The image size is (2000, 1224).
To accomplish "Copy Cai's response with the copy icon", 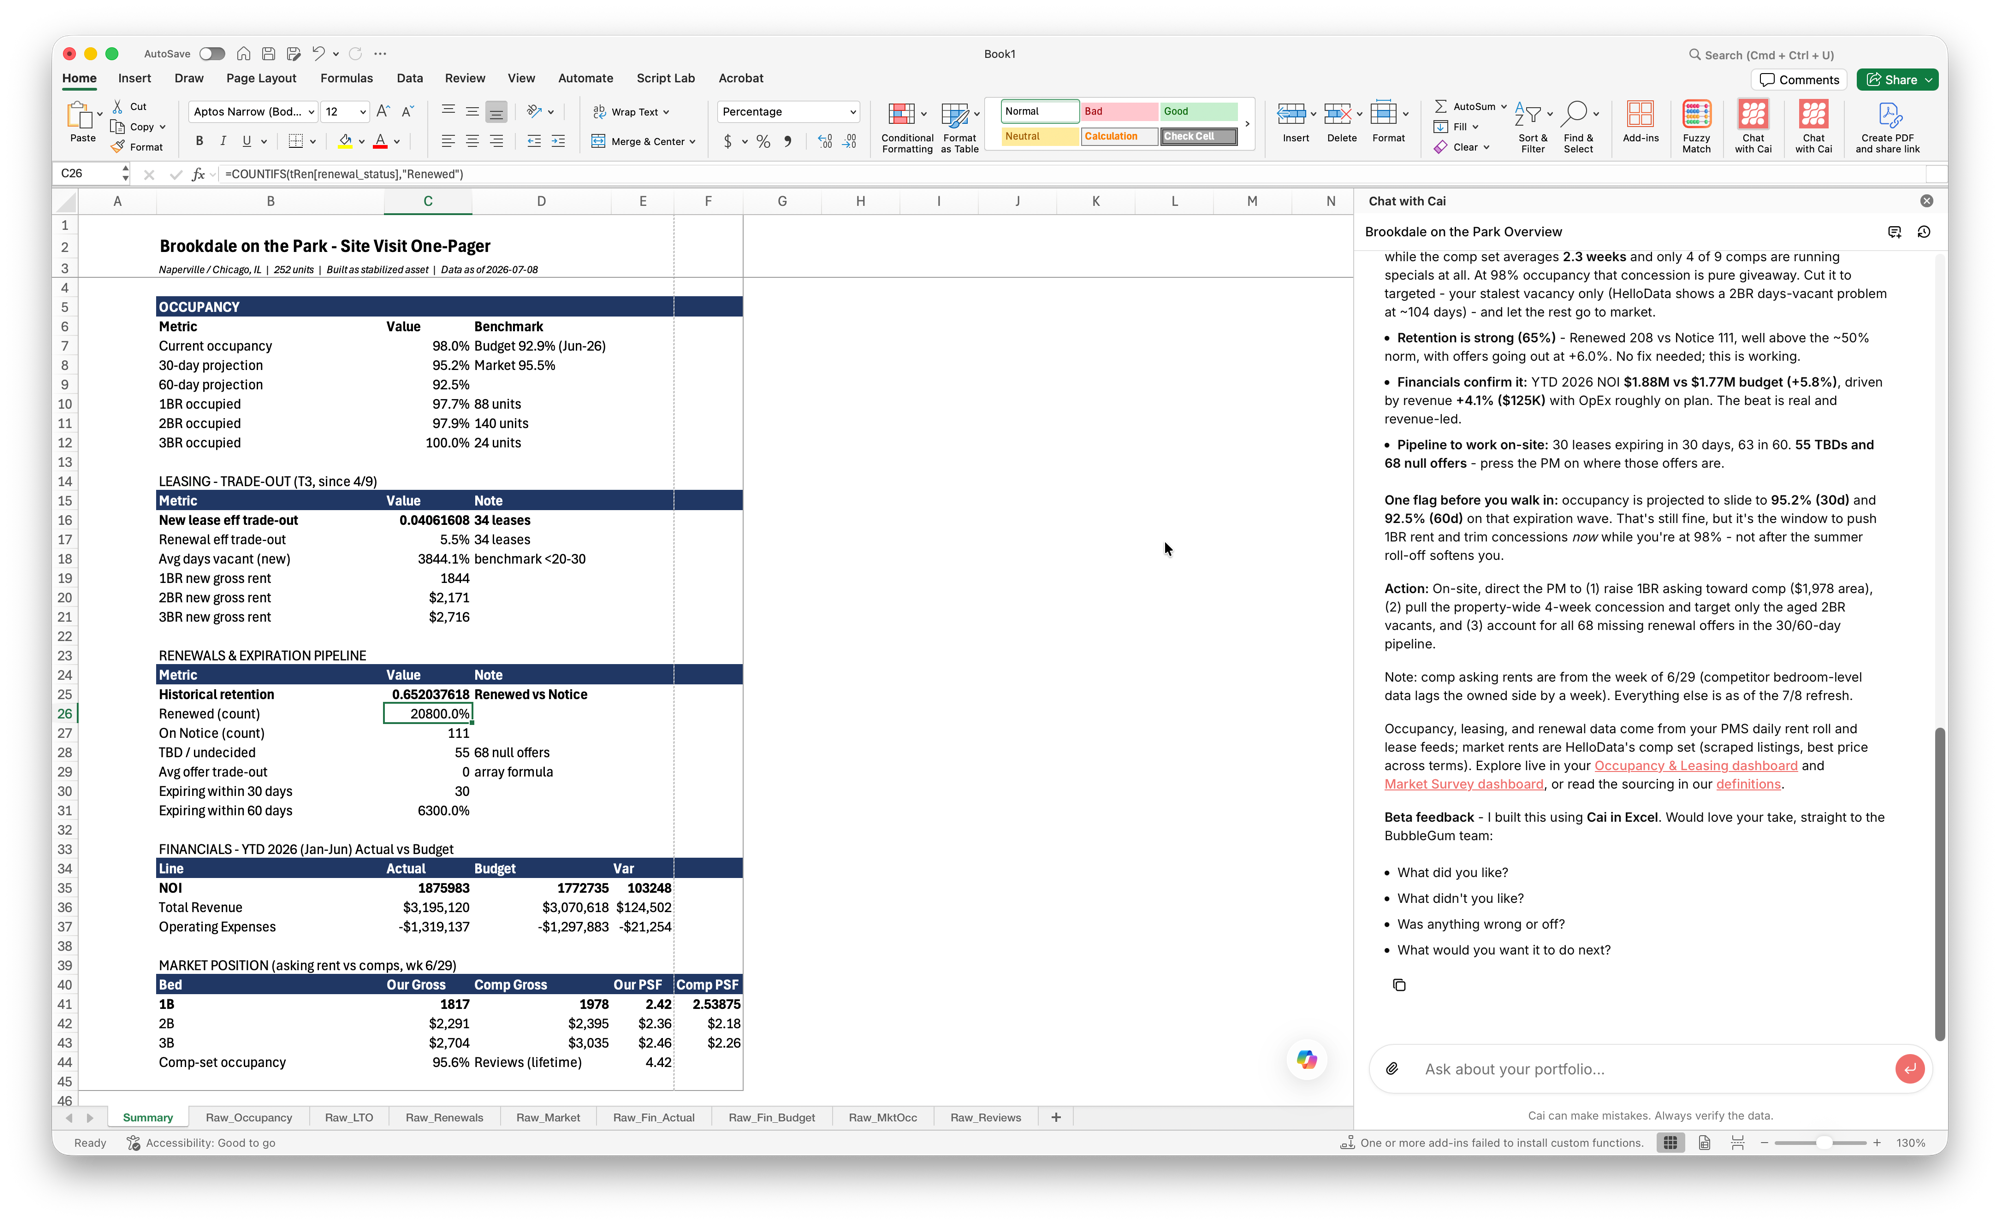I will [x=1399, y=985].
